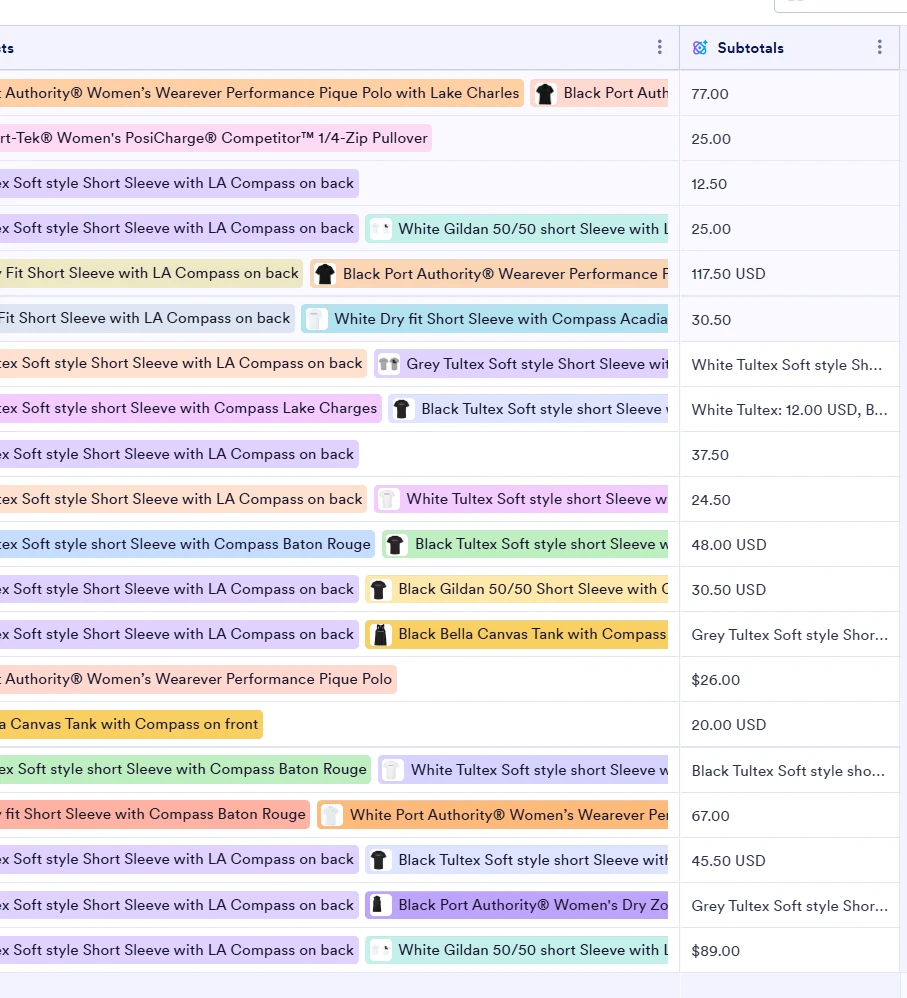This screenshot has height=998, width=907.
Task: Click black shirt thumbnail in 45.50 USD row
Action: point(379,861)
